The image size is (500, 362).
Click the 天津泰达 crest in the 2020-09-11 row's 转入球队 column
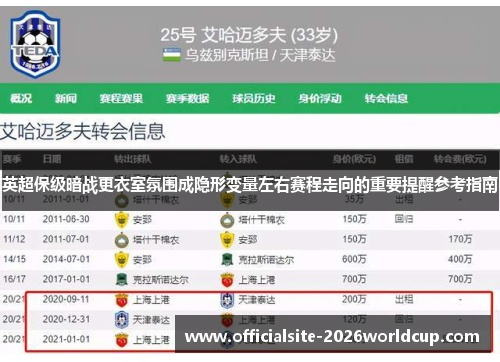click(x=227, y=300)
